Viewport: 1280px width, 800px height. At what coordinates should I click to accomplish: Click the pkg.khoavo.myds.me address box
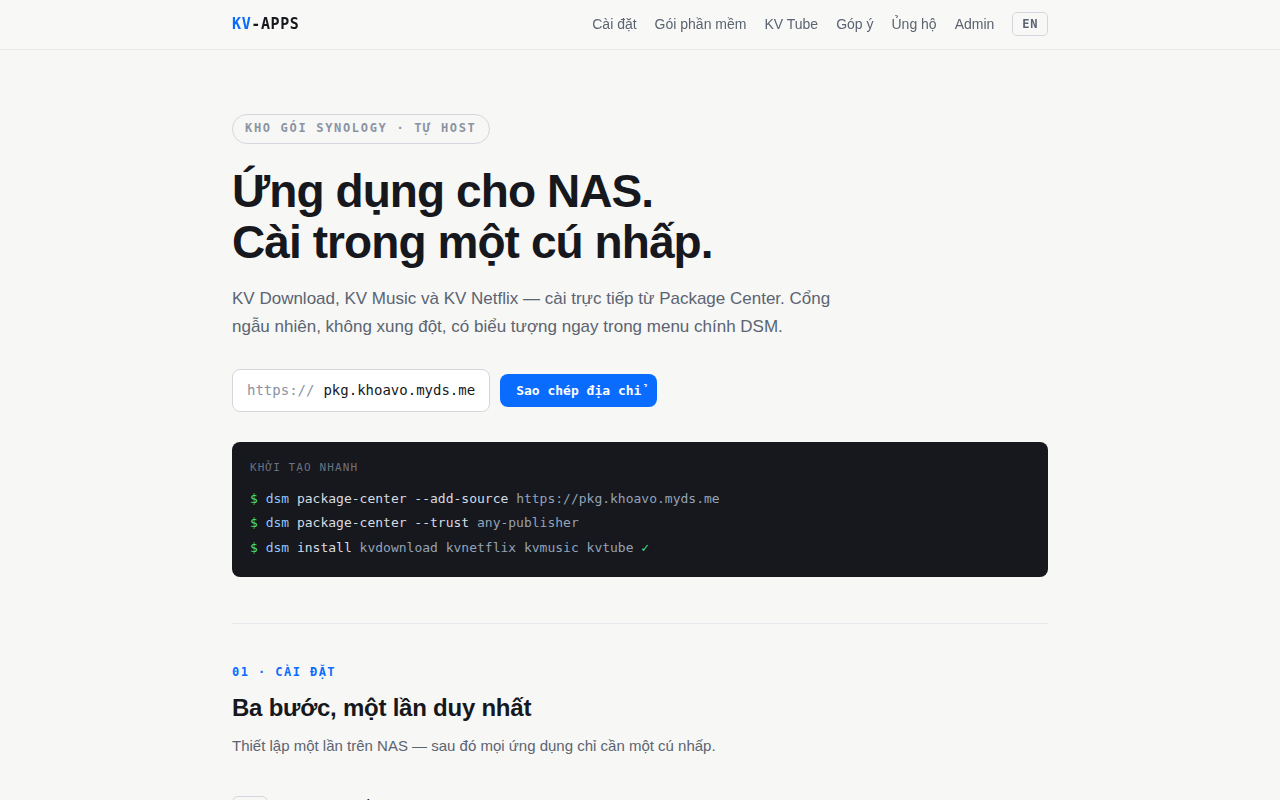point(361,390)
